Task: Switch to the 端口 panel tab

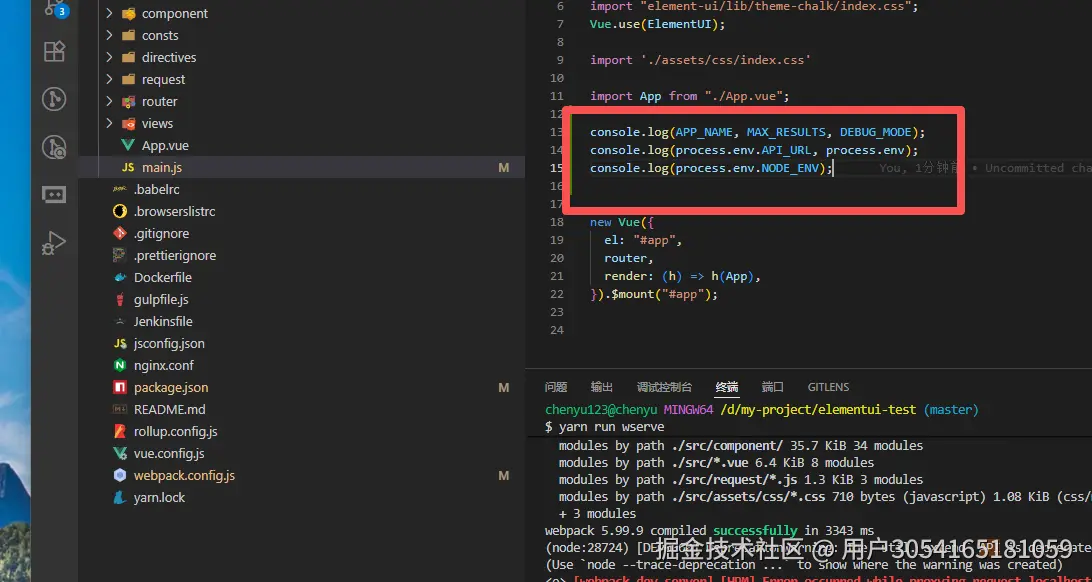Action: click(773, 387)
